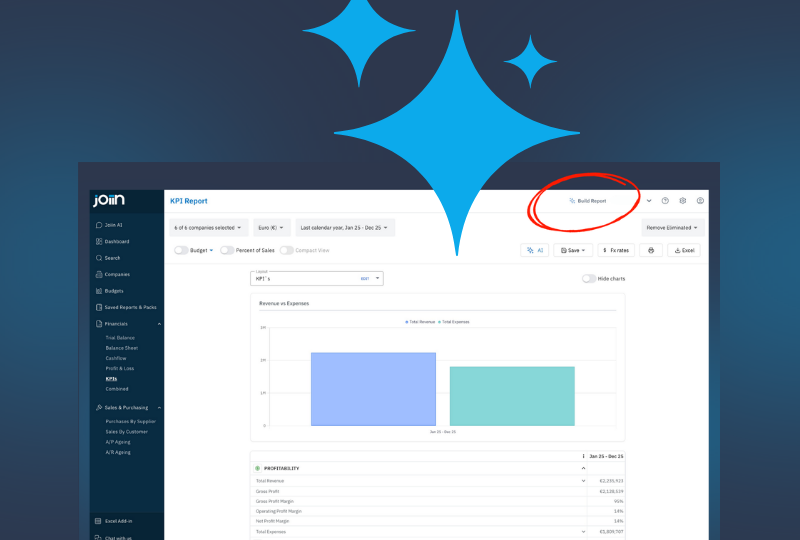Click the Dashboard icon in the sidebar
This screenshot has height=540, width=800.
click(98, 242)
